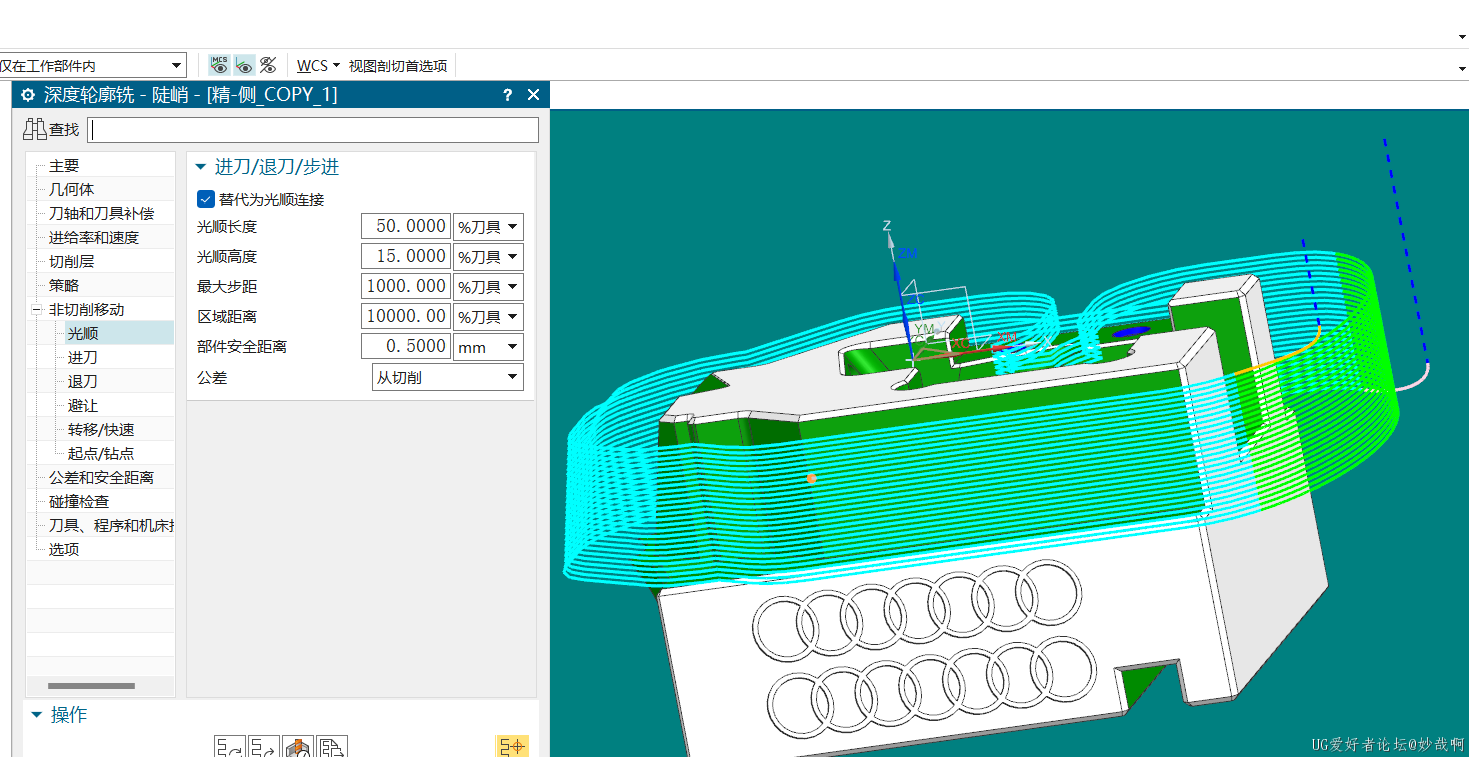Open the 部件安全距离 mm unit dropdown
This screenshot has height=757, width=1469.
pyautogui.click(x=489, y=347)
